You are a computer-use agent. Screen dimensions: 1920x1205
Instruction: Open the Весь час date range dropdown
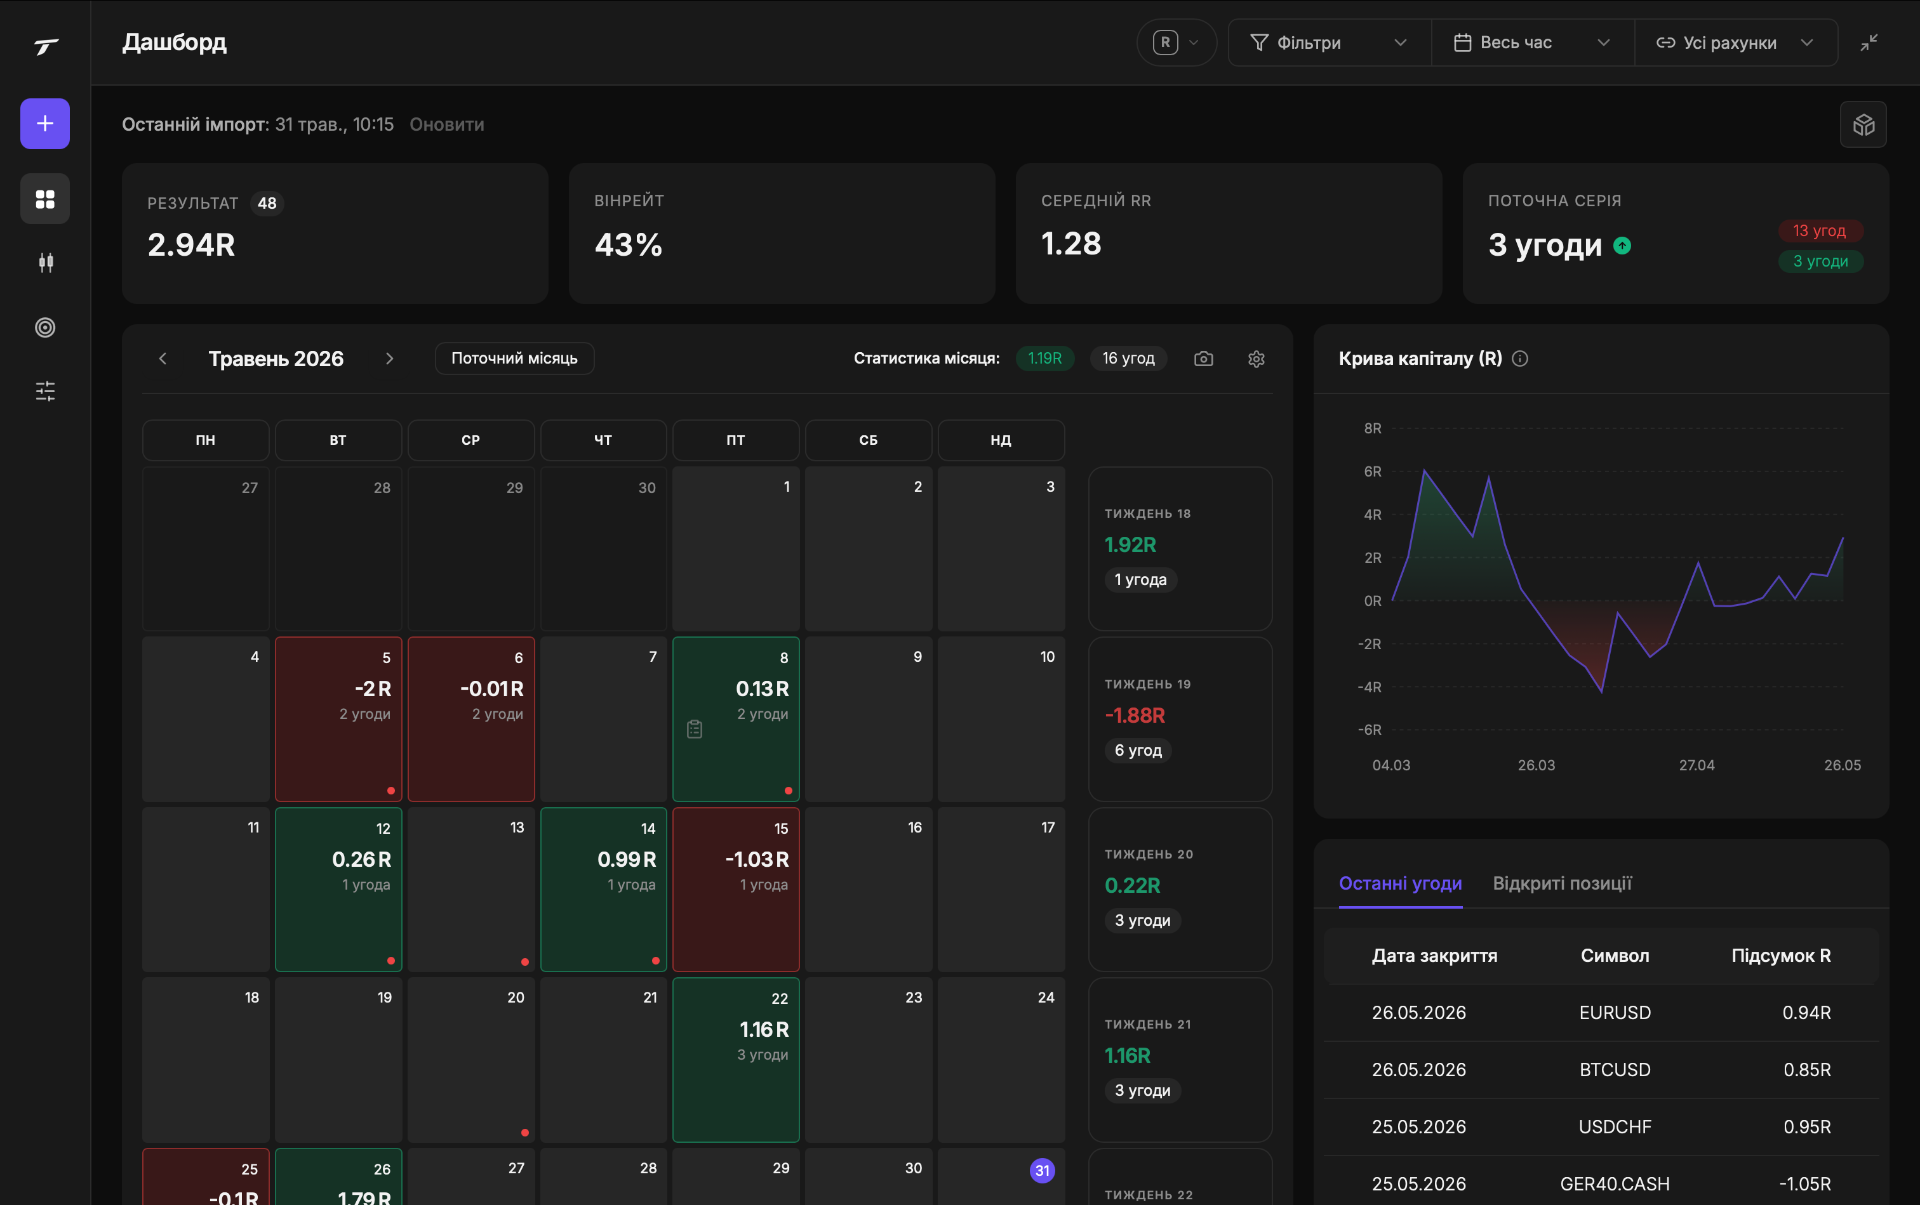[x=1533, y=43]
